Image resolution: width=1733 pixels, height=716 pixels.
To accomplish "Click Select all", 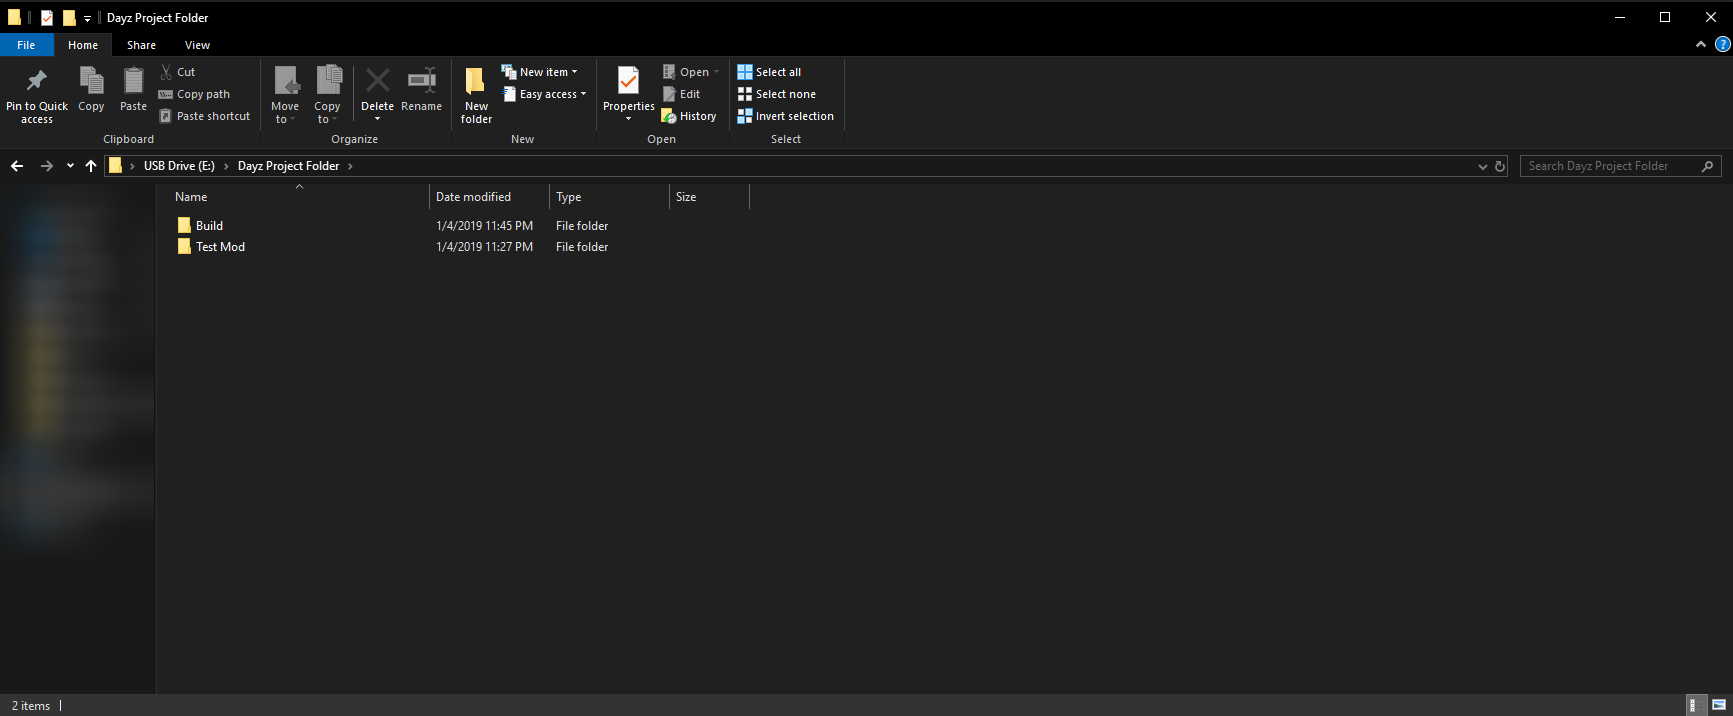I will coord(769,72).
